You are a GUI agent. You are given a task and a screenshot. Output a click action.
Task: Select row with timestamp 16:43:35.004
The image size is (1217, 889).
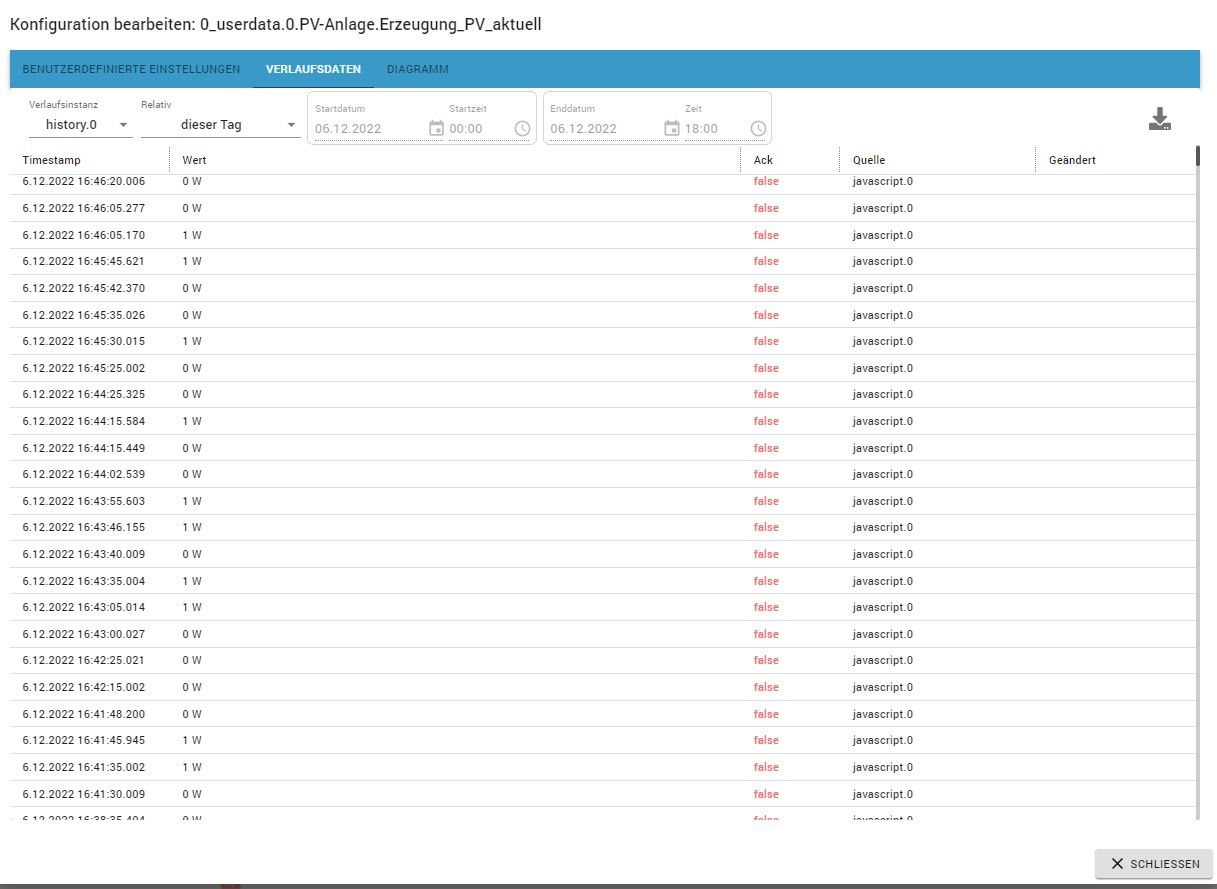pos(603,581)
